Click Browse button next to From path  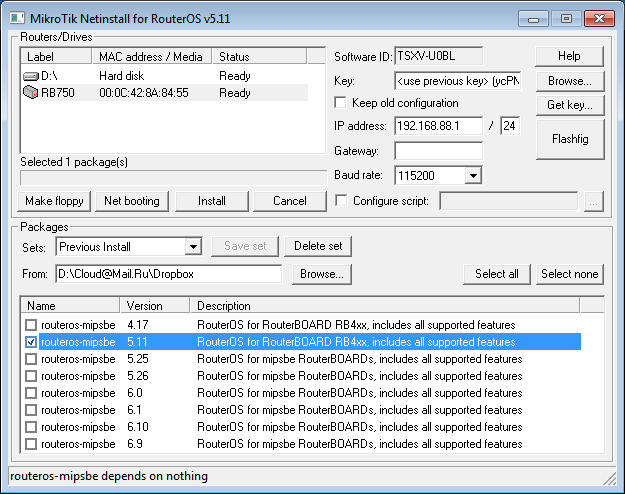coord(322,274)
